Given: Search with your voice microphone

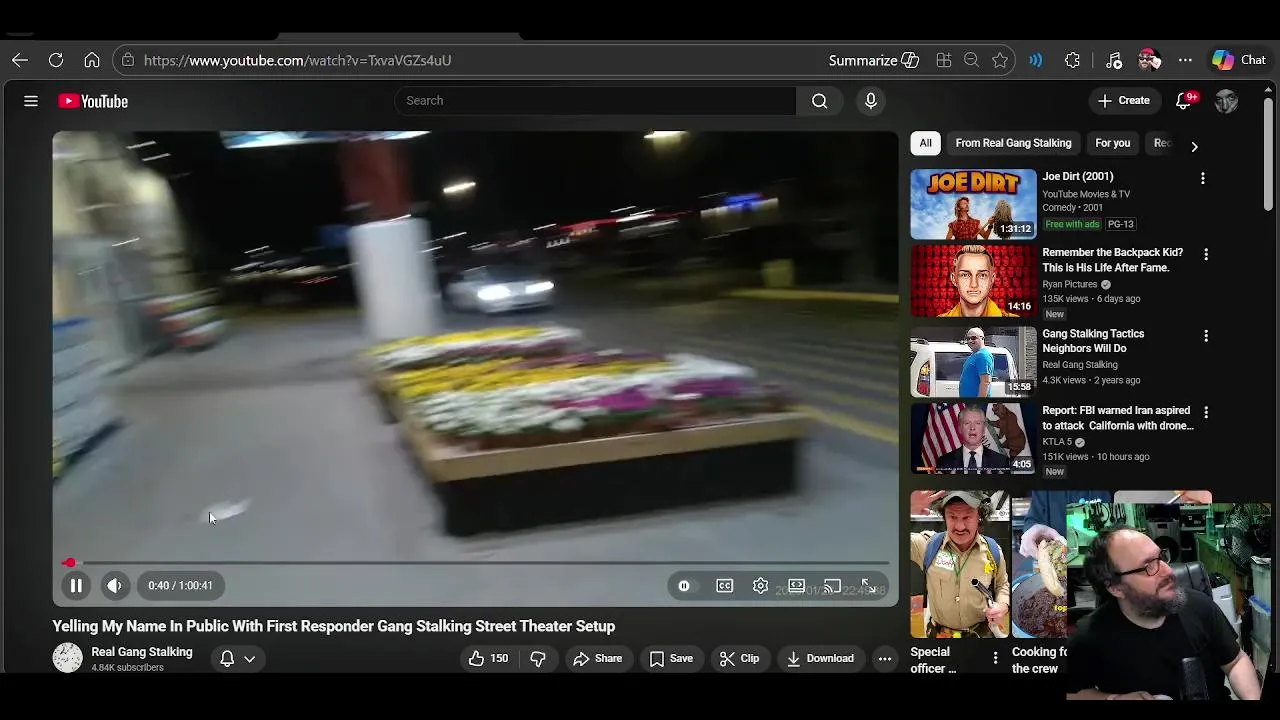Looking at the screenshot, I should pos(871,101).
